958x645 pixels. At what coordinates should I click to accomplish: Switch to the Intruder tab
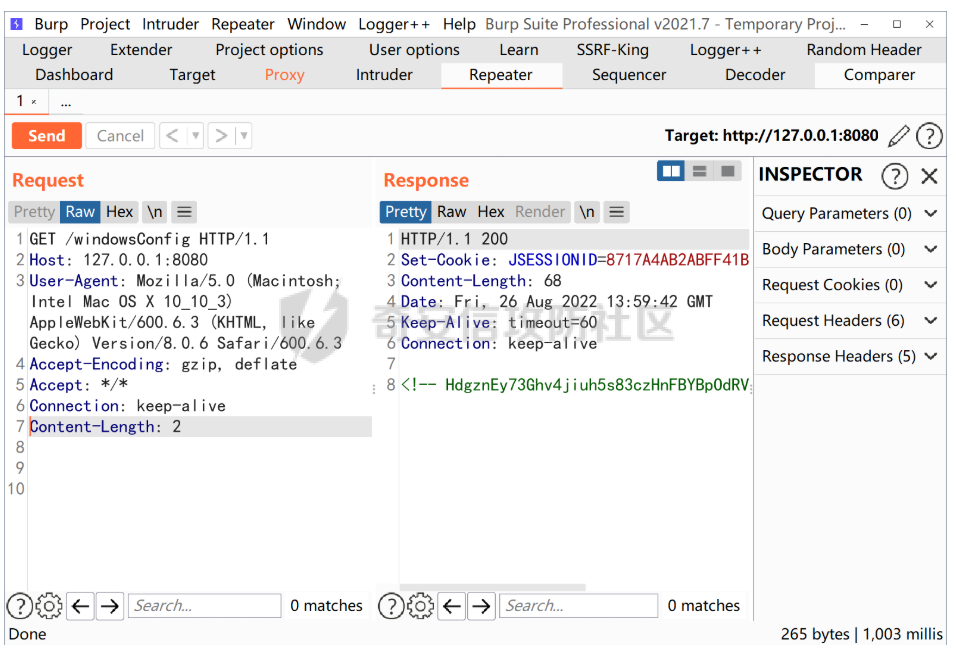(384, 75)
